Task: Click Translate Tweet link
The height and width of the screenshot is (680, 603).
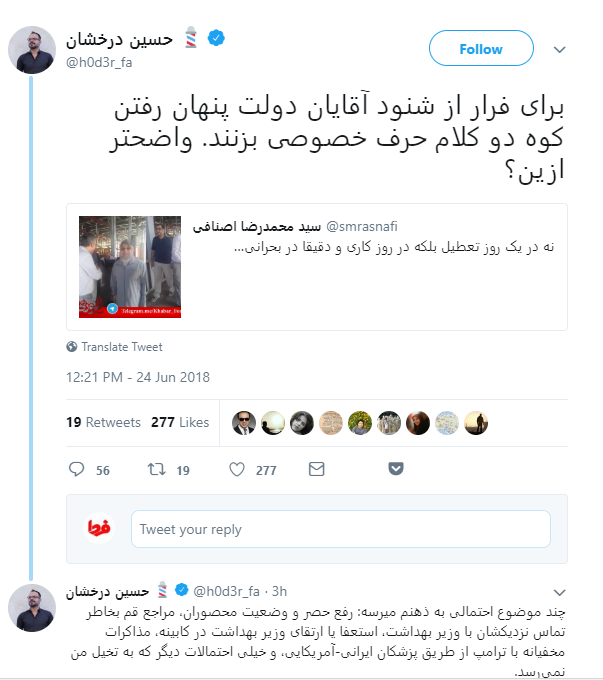Action: pyautogui.click(x=122, y=347)
